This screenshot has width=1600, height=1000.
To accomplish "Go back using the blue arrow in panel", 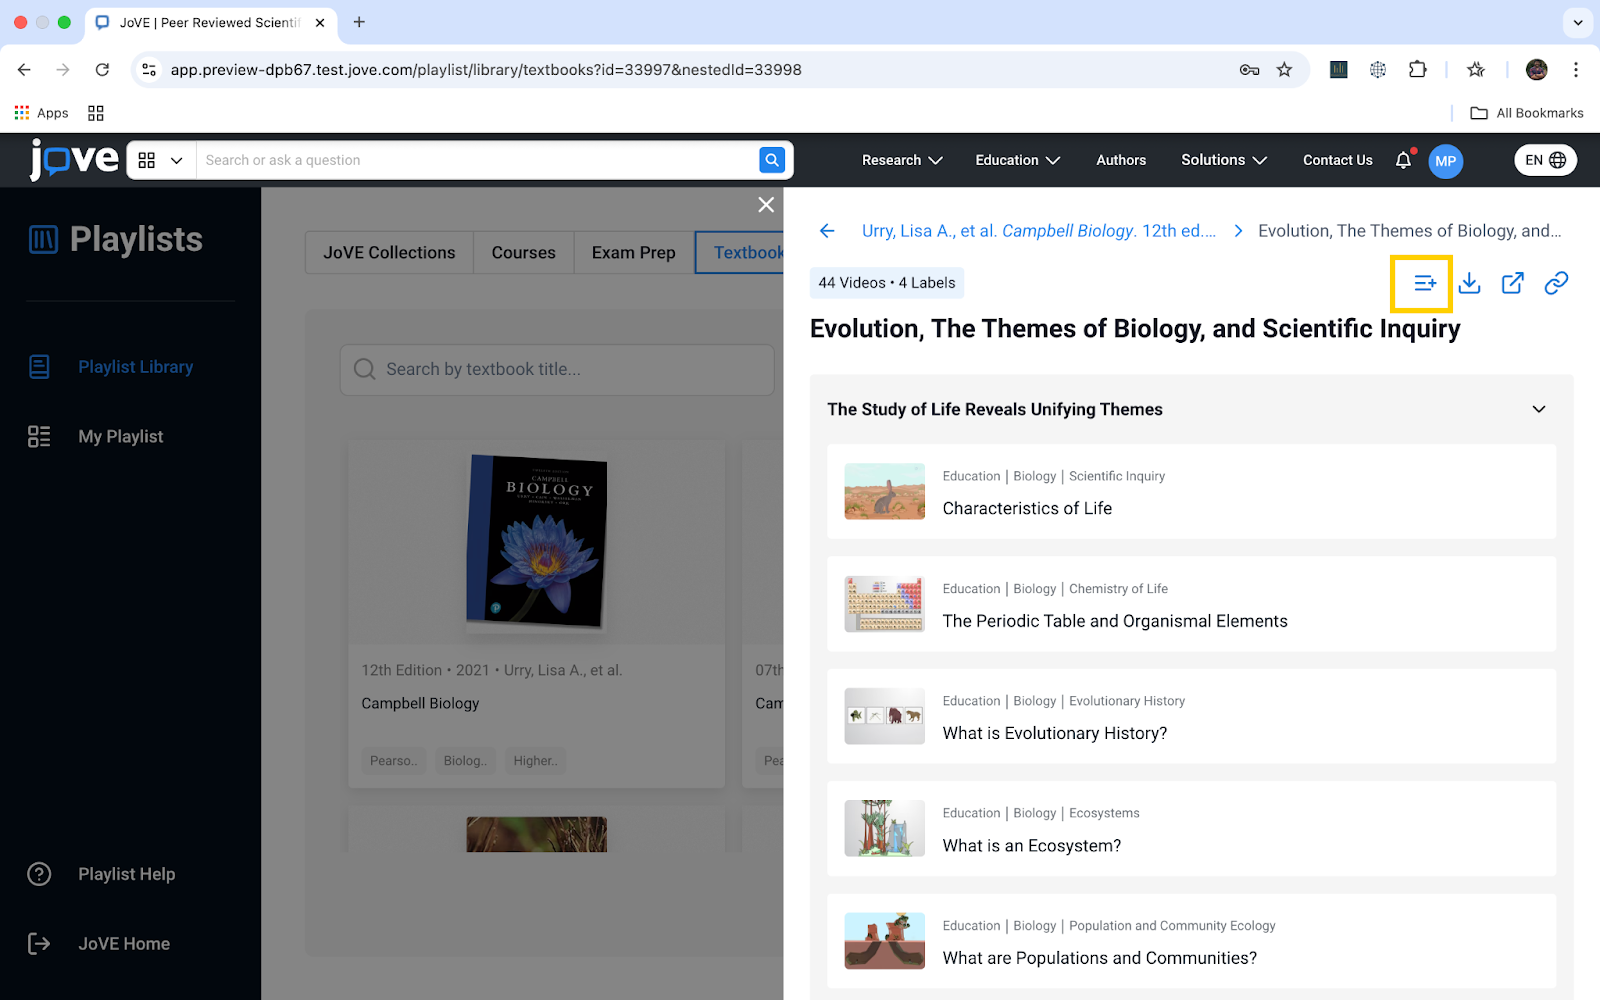I will click(x=827, y=231).
